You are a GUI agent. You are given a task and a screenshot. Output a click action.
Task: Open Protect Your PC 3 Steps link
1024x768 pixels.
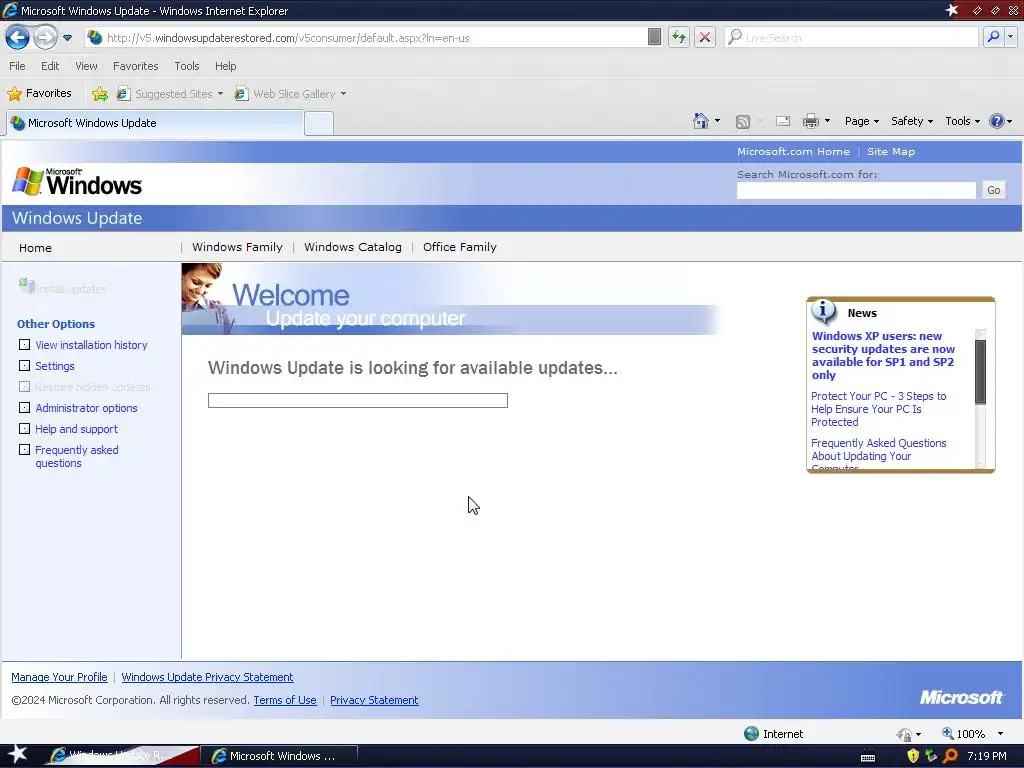[878, 409]
